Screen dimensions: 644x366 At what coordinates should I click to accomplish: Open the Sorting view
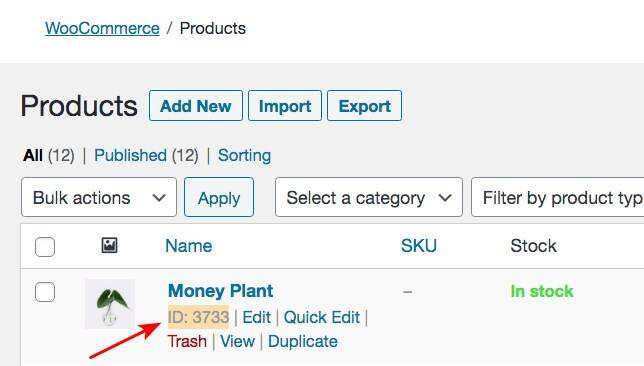244,156
